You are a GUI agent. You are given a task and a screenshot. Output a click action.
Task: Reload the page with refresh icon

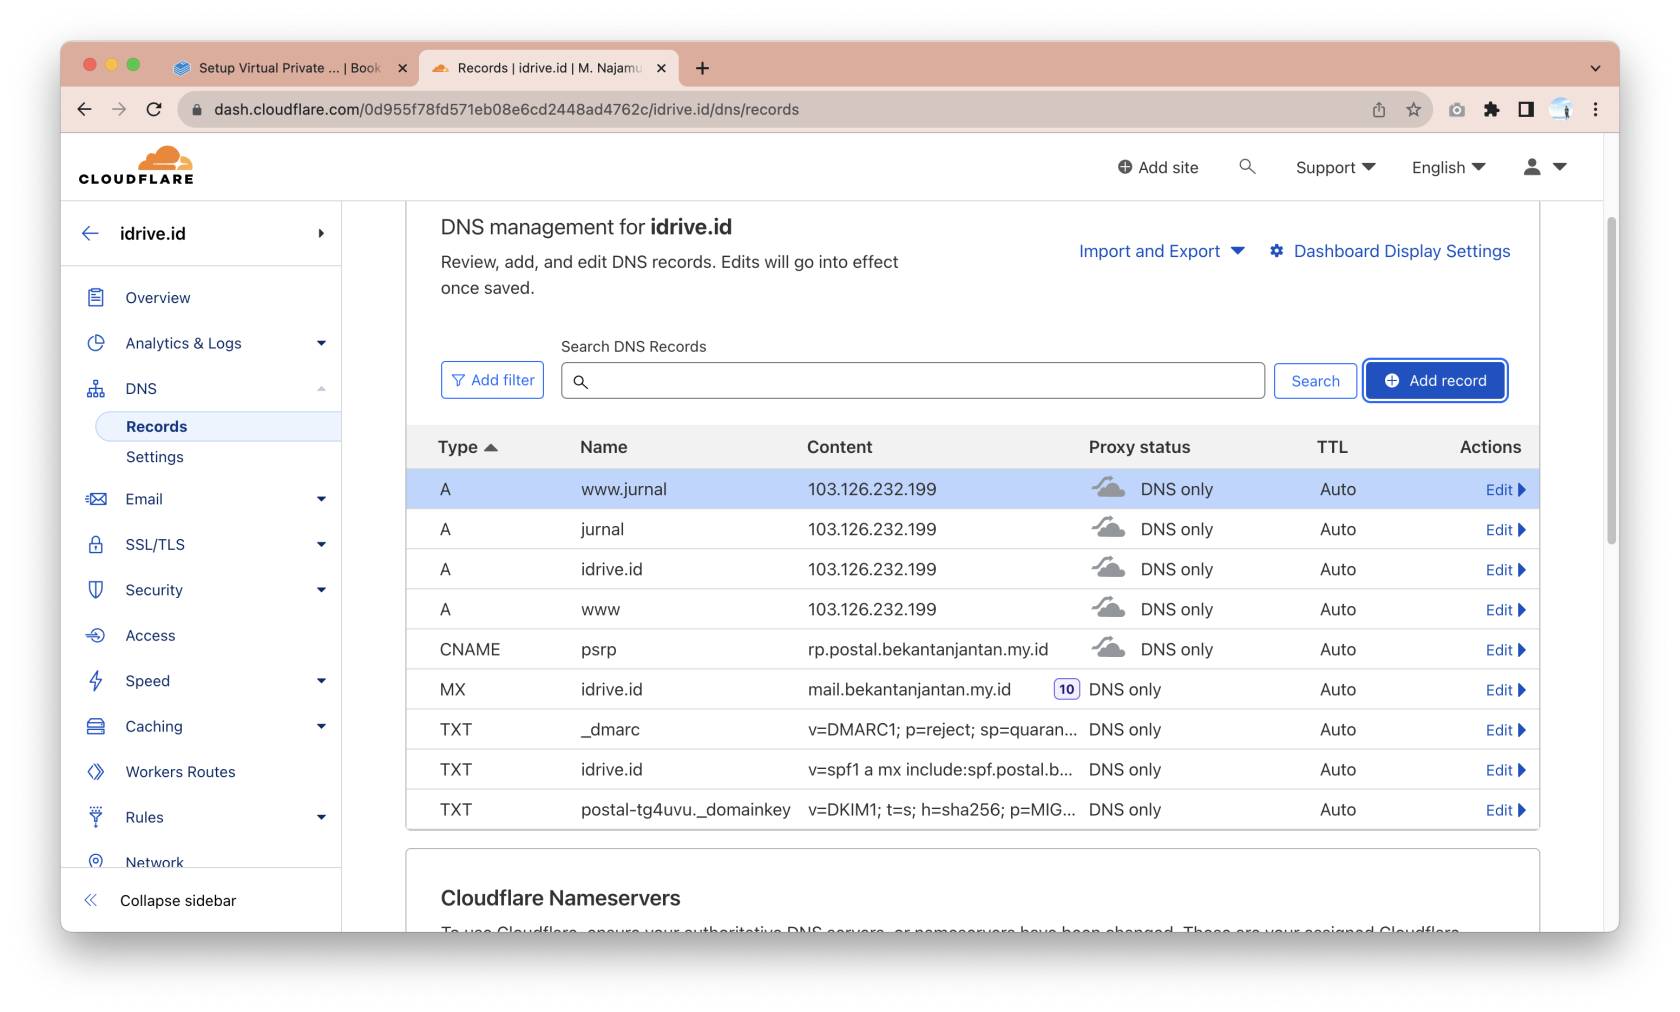pos(154,109)
